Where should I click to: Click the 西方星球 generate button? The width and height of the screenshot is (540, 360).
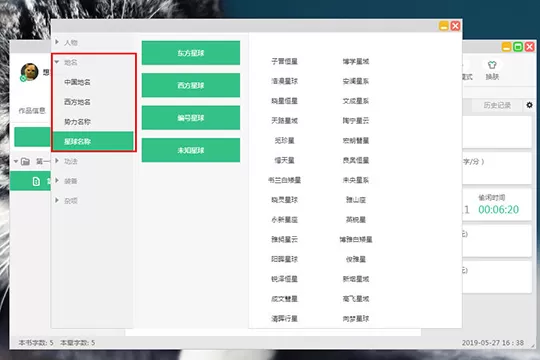(x=191, y=85)
